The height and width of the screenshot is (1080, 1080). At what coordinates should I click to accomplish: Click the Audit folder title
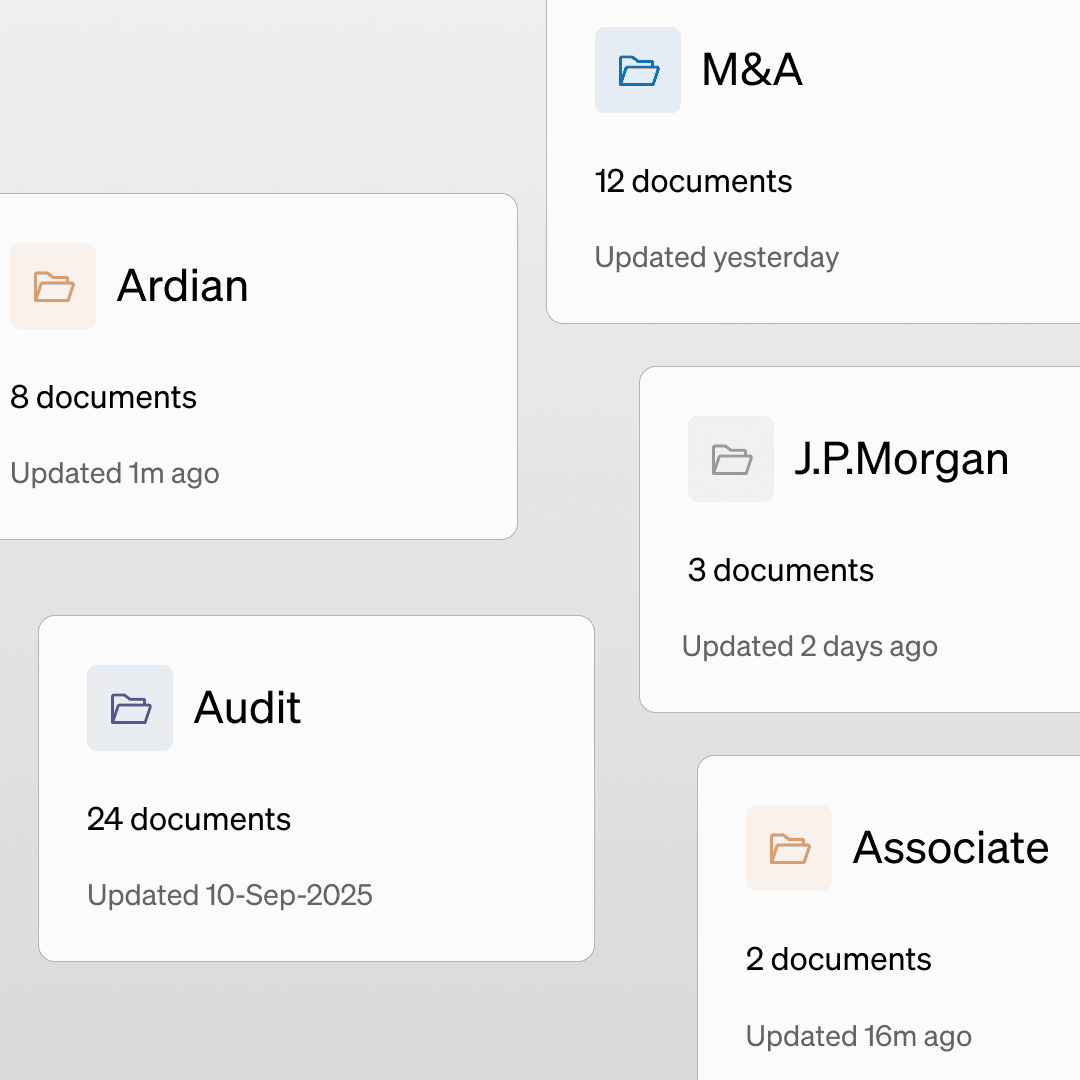tap(246, 708)
